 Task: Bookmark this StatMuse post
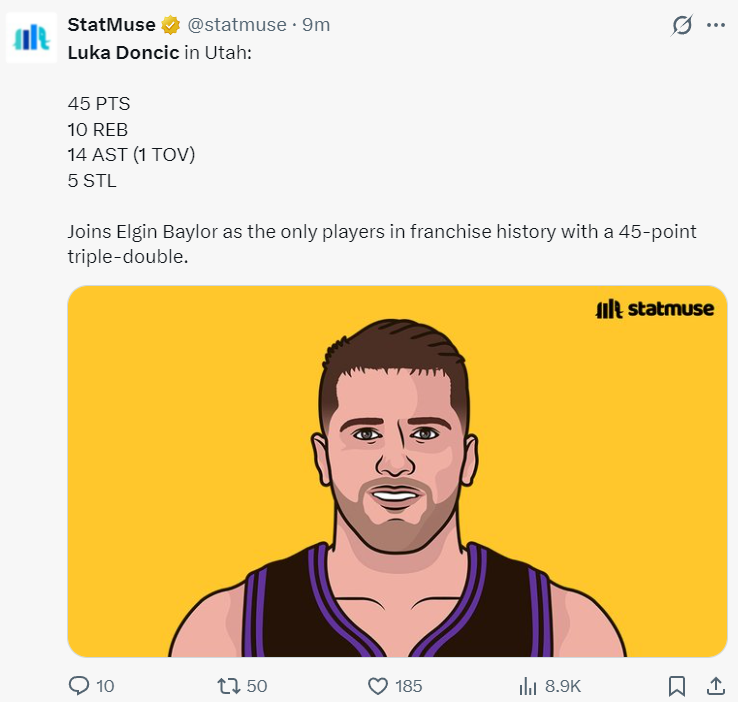[677, 686]
